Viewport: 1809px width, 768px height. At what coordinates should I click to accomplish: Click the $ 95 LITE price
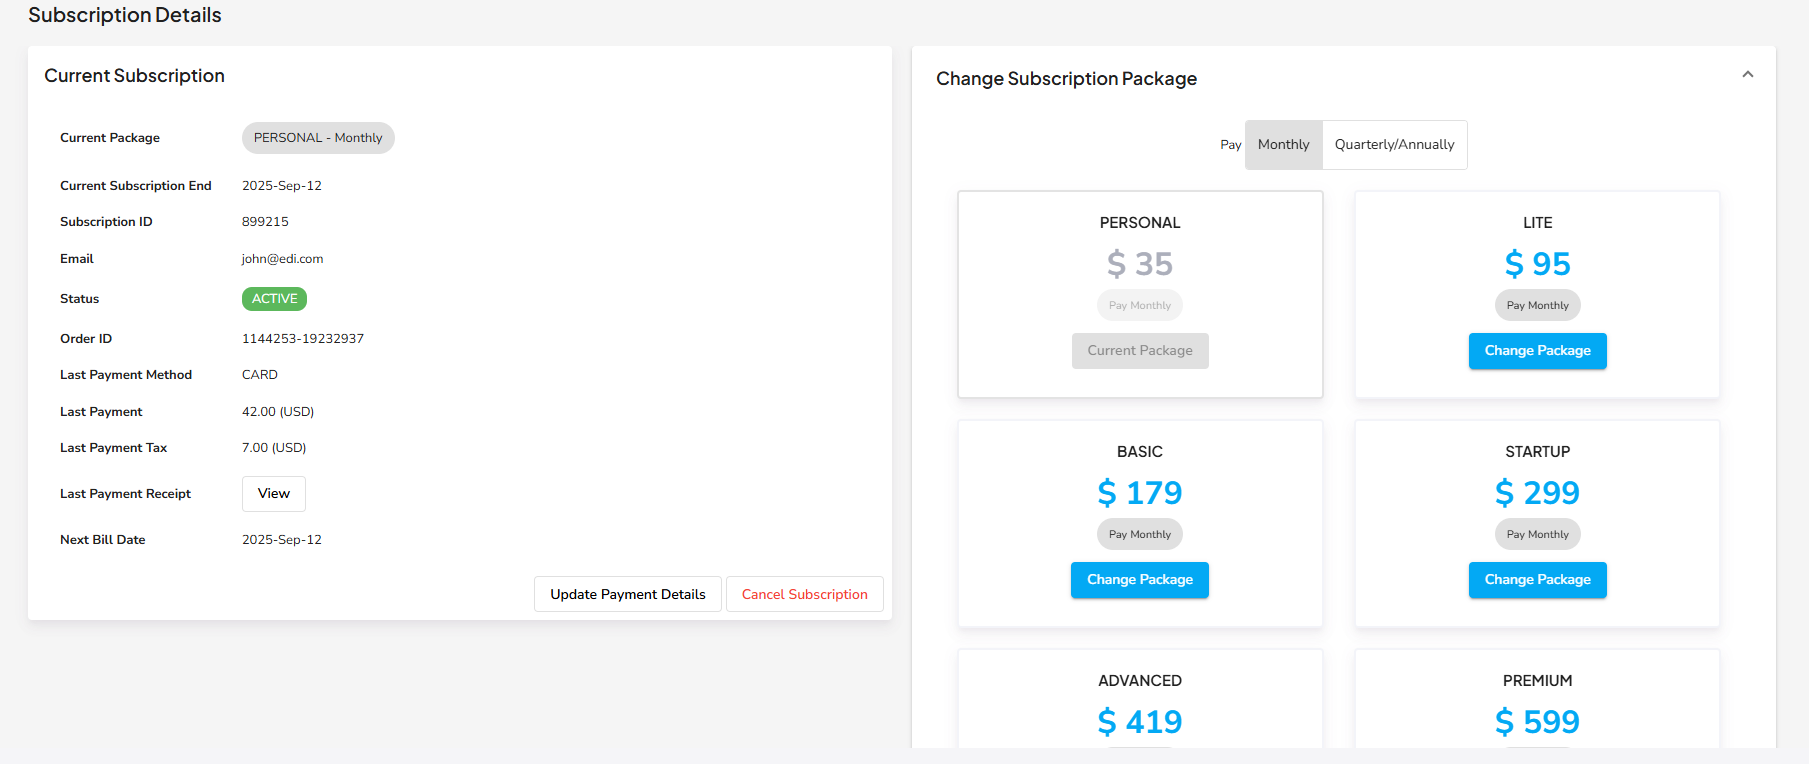tap(1537, 264)
